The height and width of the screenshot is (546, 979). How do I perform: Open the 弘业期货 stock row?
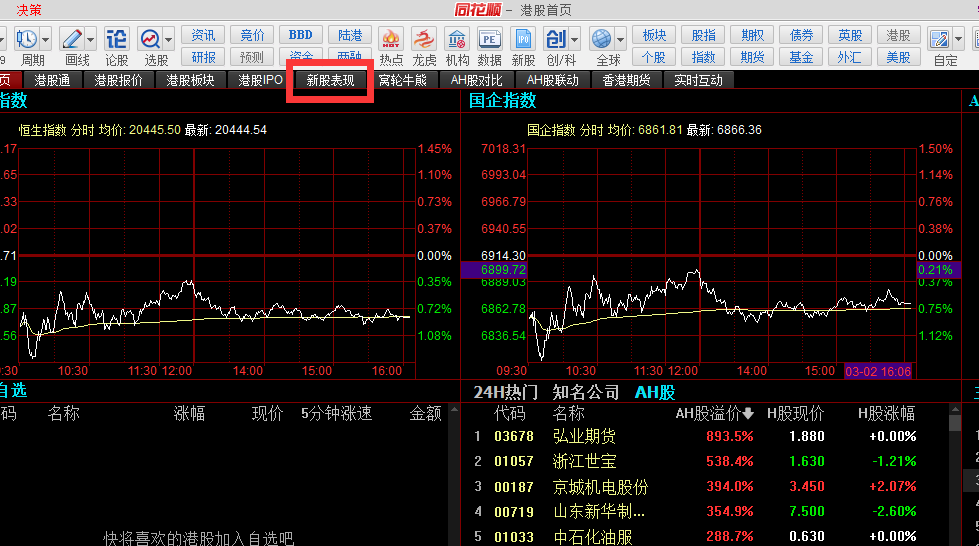pyautogui.click(x=705, y=436)
